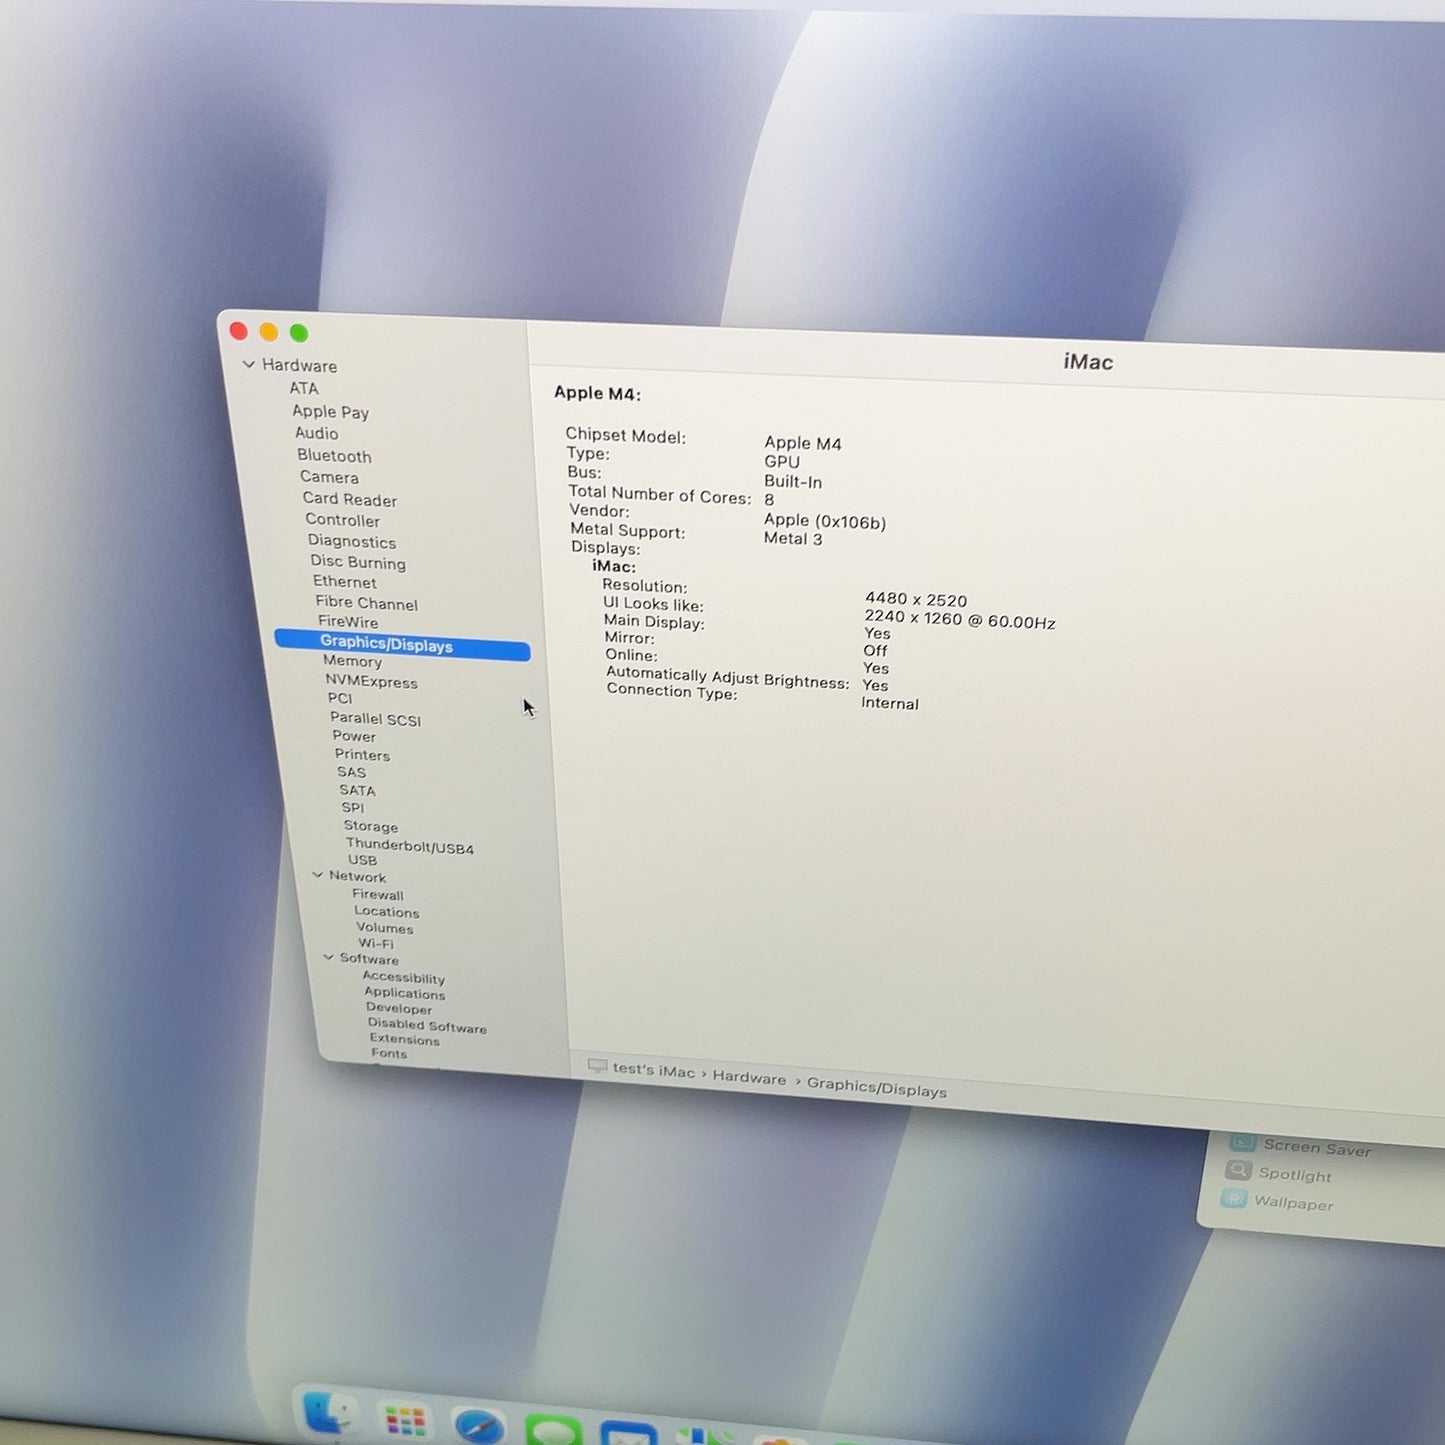This screenshot has width=1445, height=1445.
Task: Select NVMExpress in the sidebar
Action: pos(371,681)
